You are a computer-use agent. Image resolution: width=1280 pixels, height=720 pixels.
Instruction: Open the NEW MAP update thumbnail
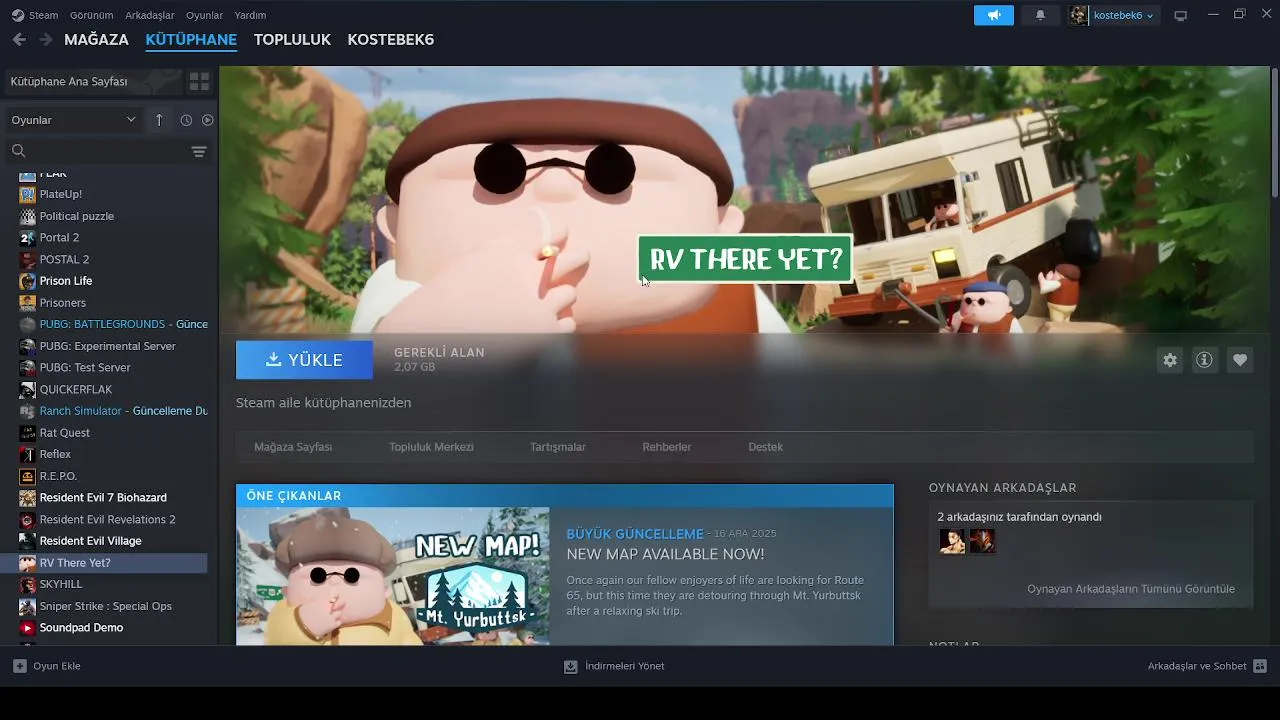click(x=393, y=576)
